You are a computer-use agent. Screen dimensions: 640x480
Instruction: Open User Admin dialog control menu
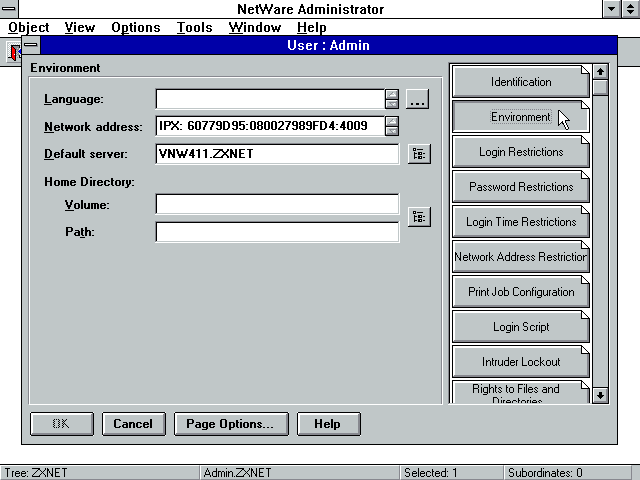[x=31, y=45]
